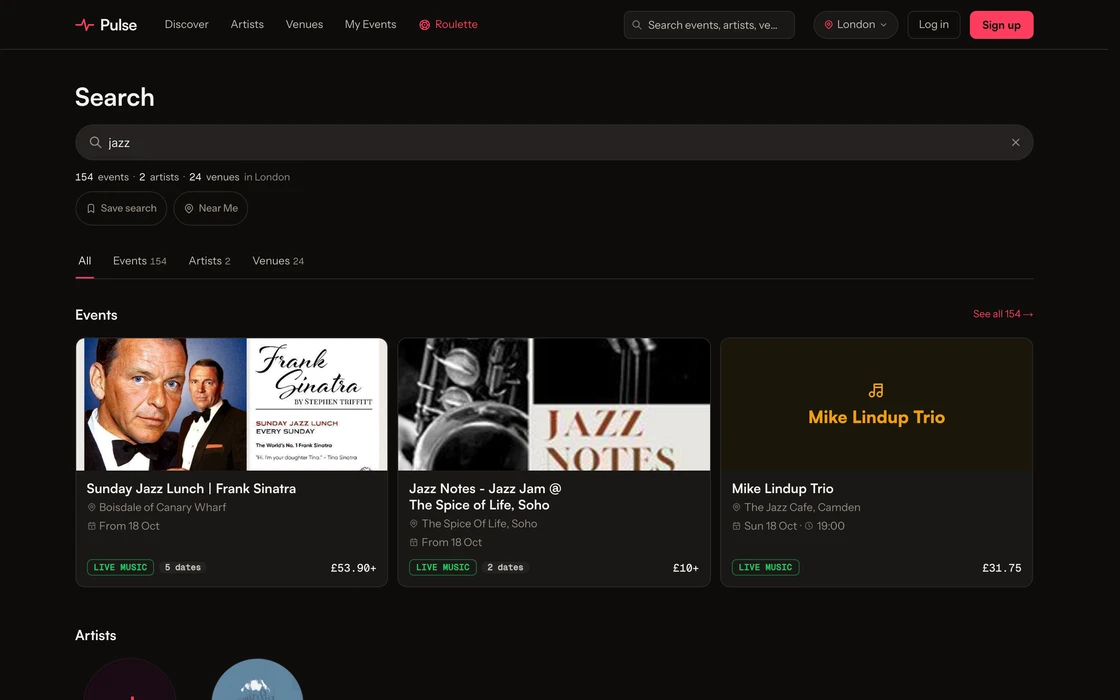Image resolution: width=1120 pixels, height=700 pixels.
Task: Focus the main jazz search field
Action: tap(554, 142)
